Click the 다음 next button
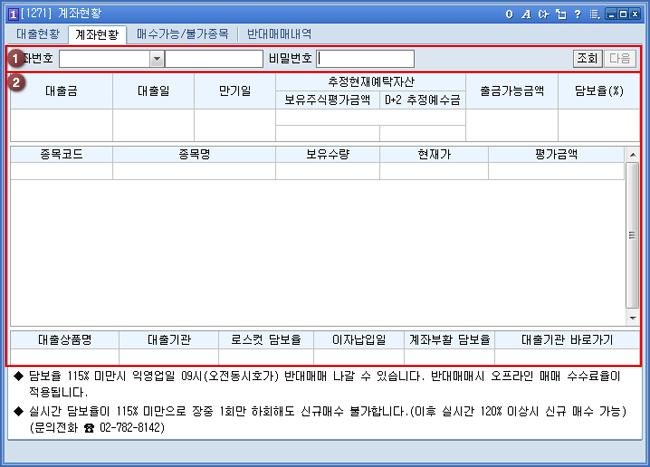This screenshot has width=650, height=467. tap(619, 58)
